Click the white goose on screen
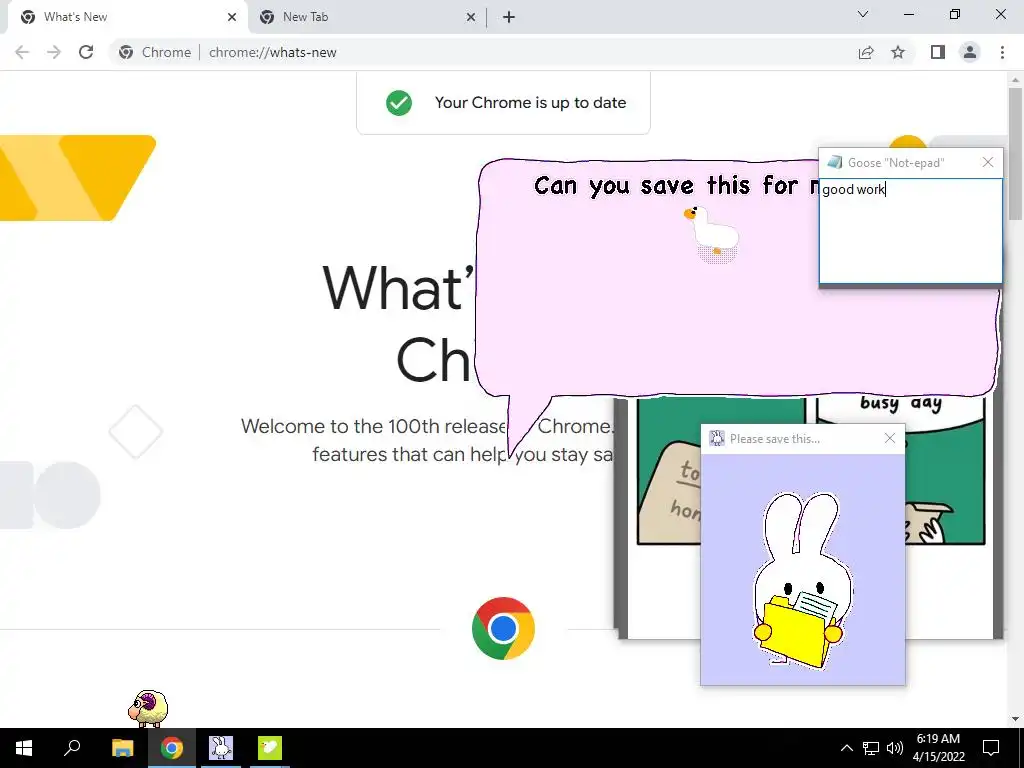The width and height of the screenshot is (1024, 768). point(712,233)
